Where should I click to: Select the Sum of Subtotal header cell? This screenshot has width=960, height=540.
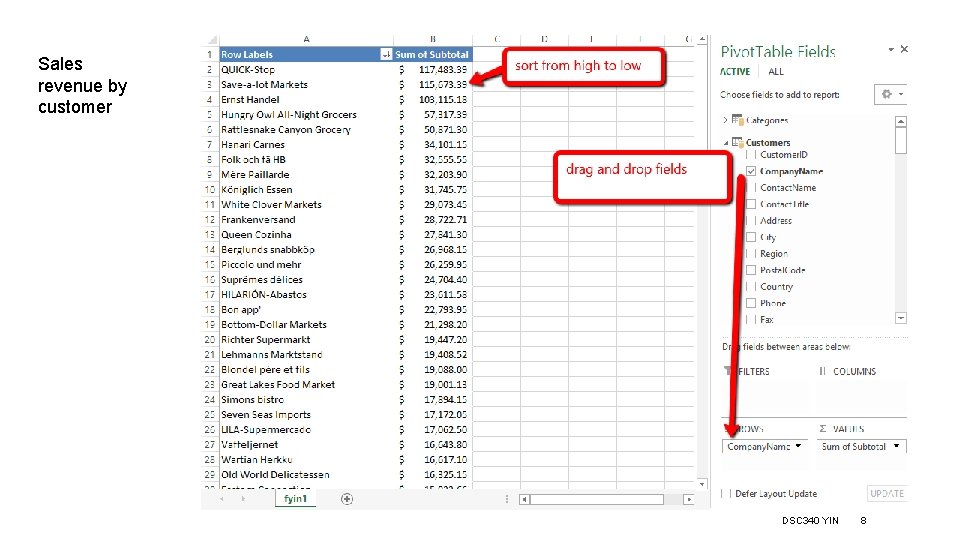[x=433, y=54]
